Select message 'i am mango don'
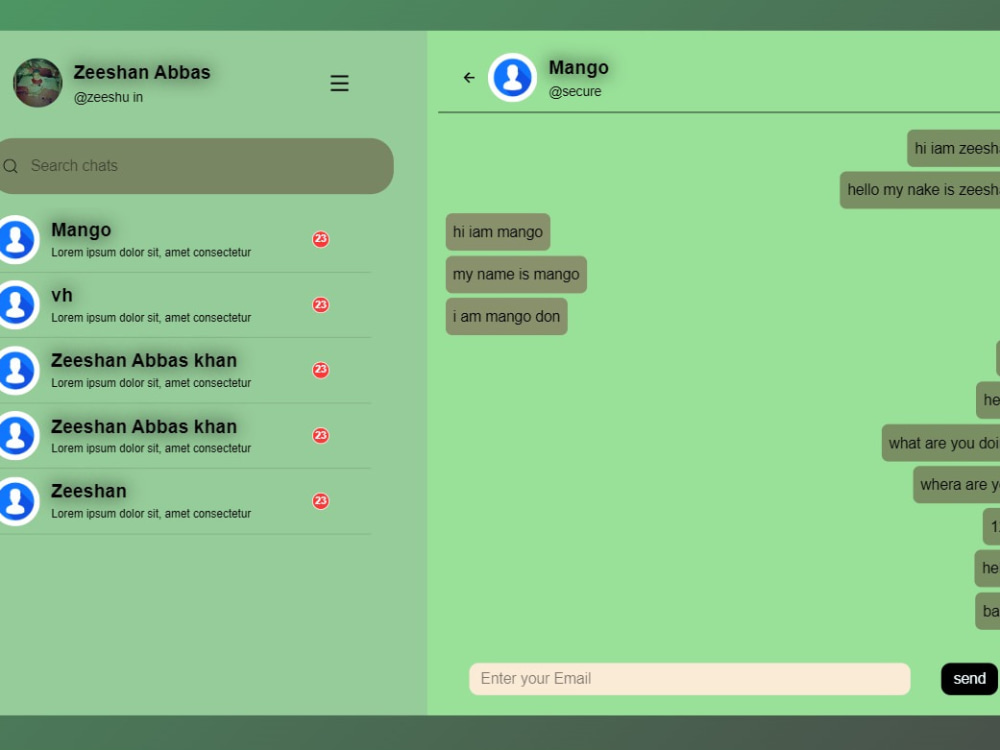 (506, 317)
